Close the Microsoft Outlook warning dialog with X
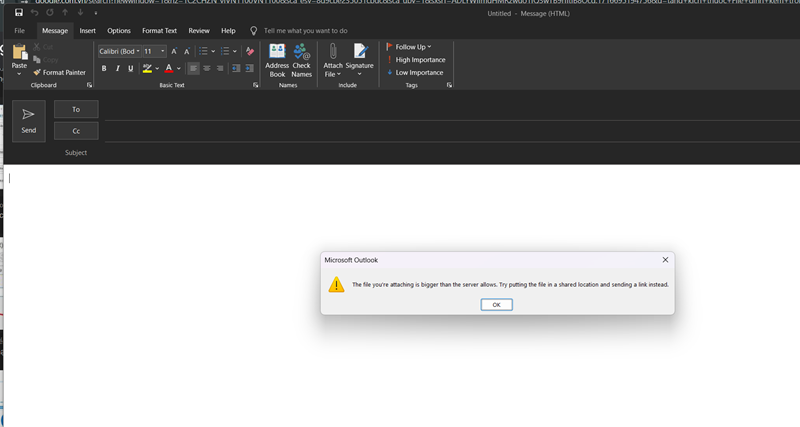Viewport: 800px width, 427px height. tap(665, 260)
